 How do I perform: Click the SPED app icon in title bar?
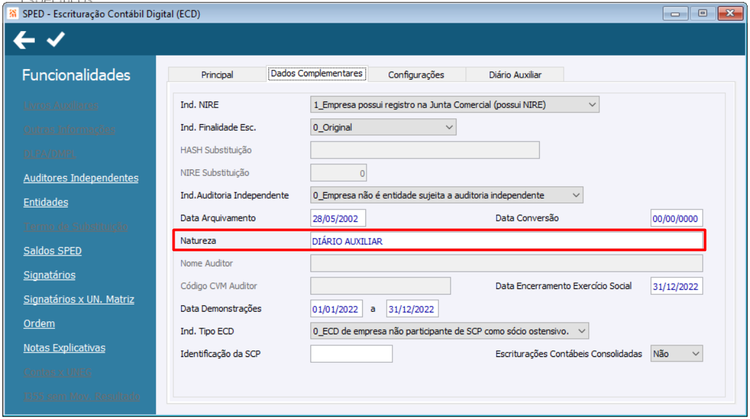pos(13,13)
